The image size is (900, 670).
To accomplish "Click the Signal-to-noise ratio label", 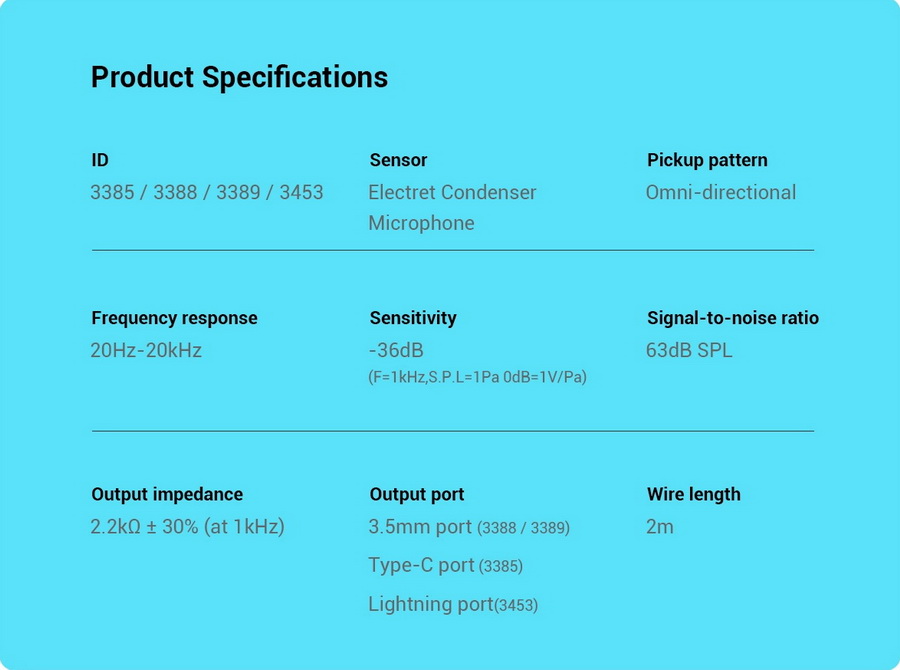I will click(733, 318).
